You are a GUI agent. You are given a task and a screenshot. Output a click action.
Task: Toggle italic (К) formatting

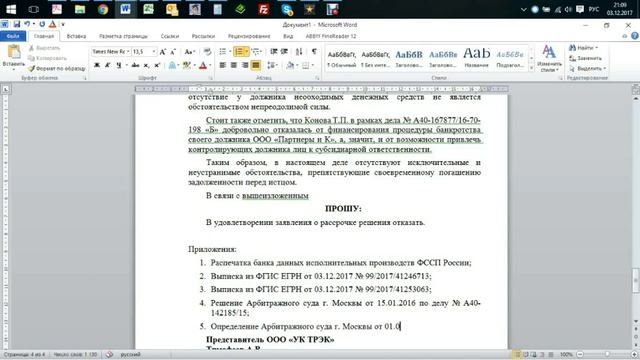point(107,65)
